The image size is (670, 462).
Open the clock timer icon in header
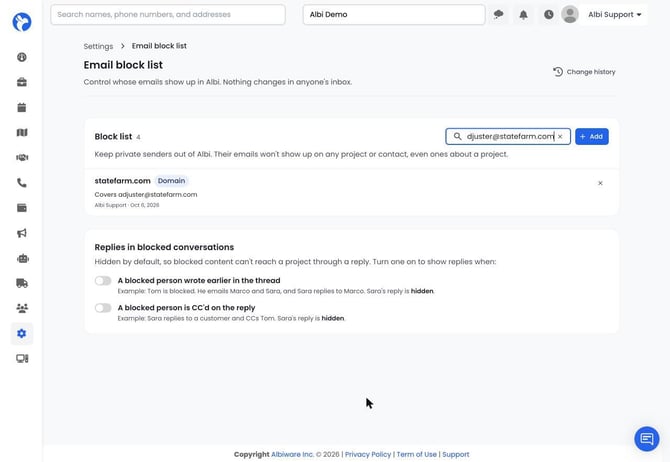tap(549, 15)
